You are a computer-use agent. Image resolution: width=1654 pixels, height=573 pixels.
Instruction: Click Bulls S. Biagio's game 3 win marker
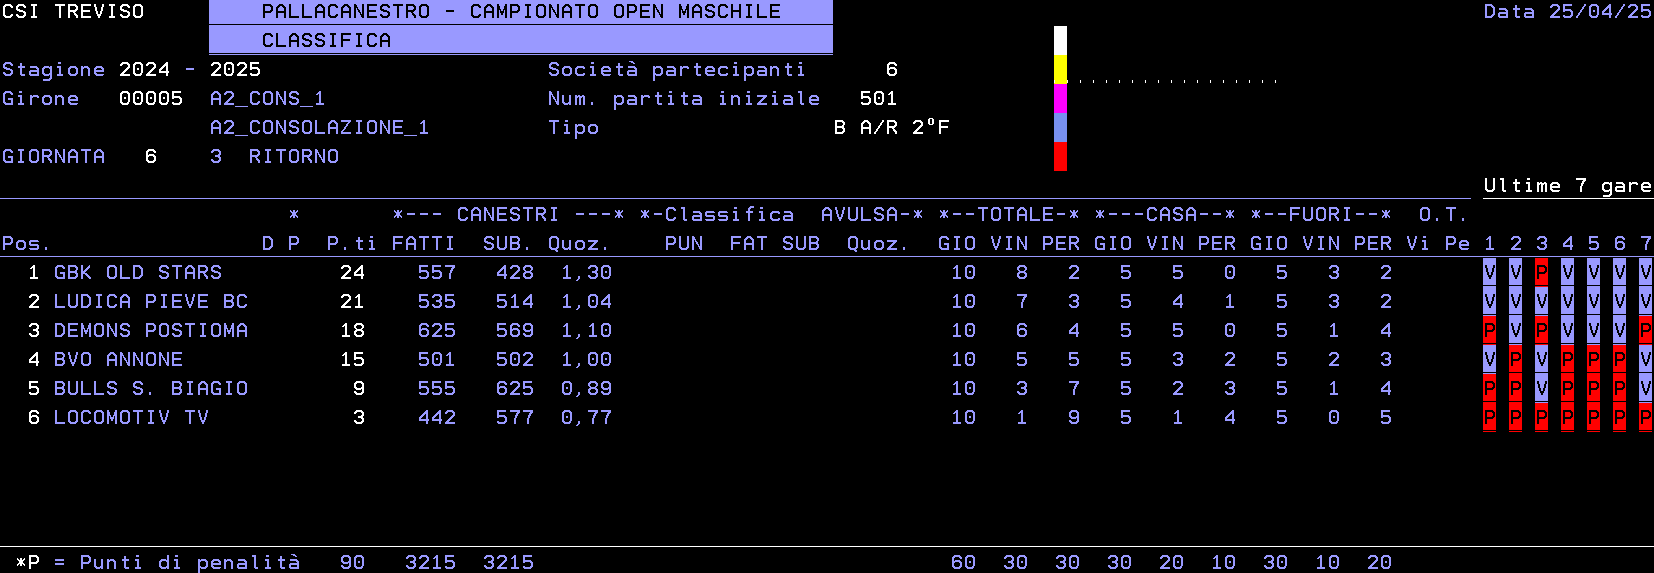(1541, 389)
